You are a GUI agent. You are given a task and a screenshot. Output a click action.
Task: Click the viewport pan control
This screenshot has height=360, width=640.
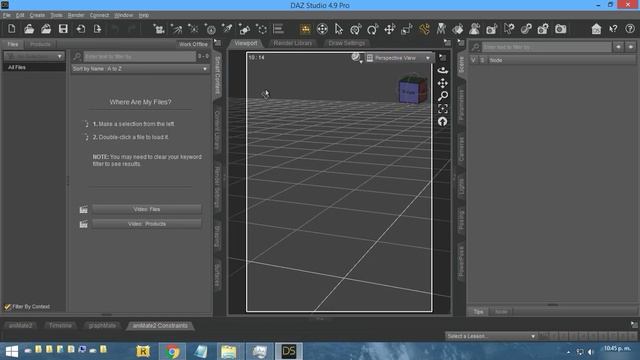tap(442, 83)
